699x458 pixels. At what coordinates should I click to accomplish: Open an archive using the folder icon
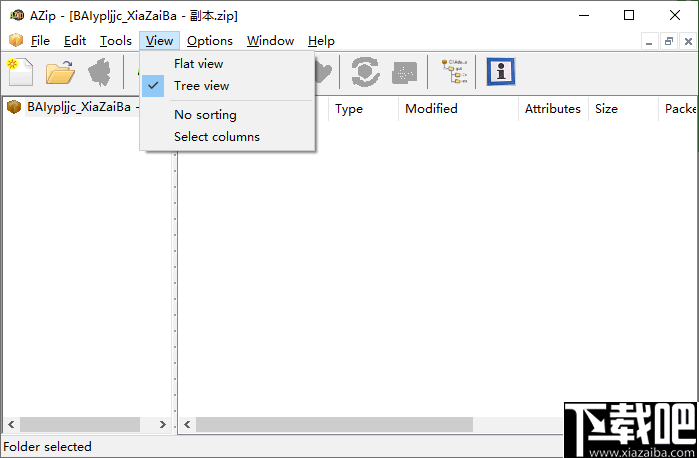coord(60,72)
